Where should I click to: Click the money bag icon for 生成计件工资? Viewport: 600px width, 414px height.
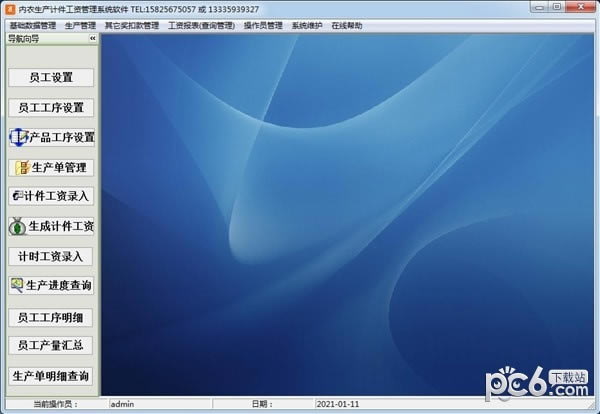(x=19, y=226)
